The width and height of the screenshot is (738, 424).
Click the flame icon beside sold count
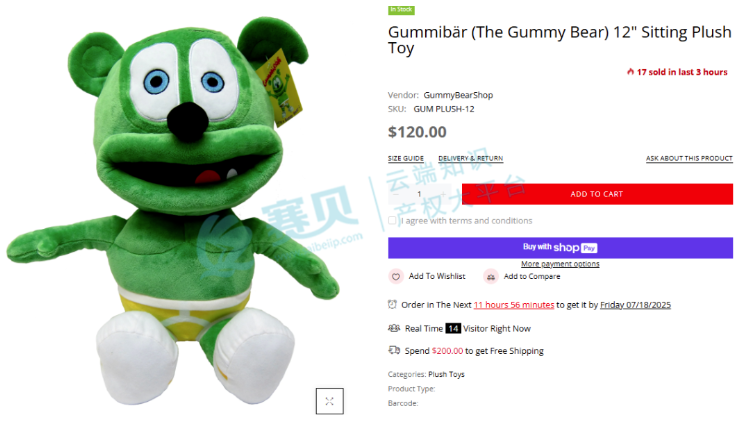[630, 72]
